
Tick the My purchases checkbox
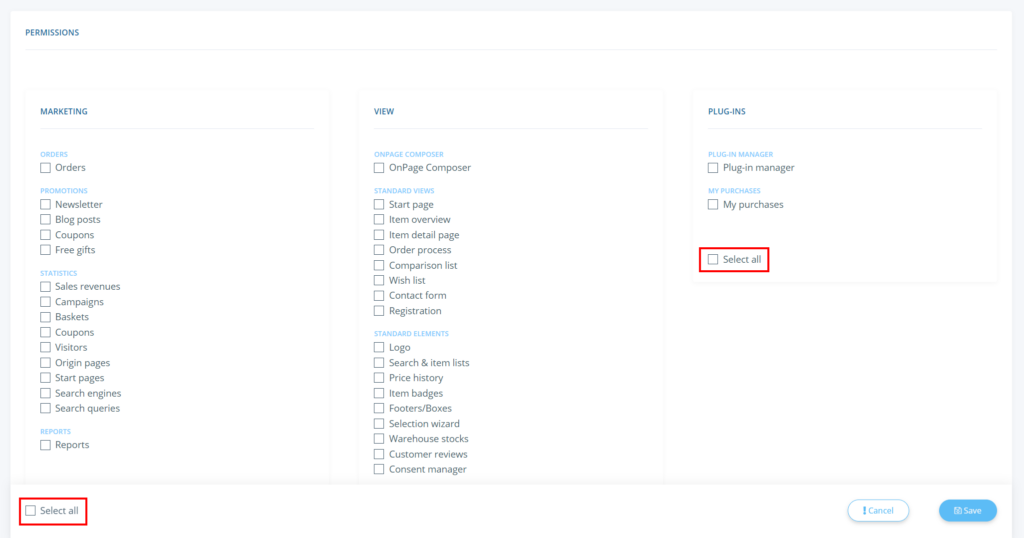tap(713, 204)
